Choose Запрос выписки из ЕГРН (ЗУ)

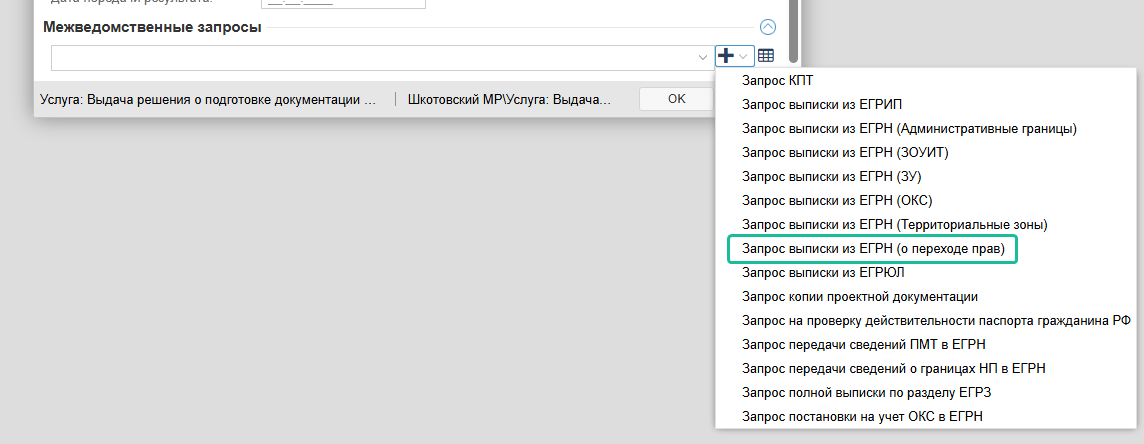point(832,176)
